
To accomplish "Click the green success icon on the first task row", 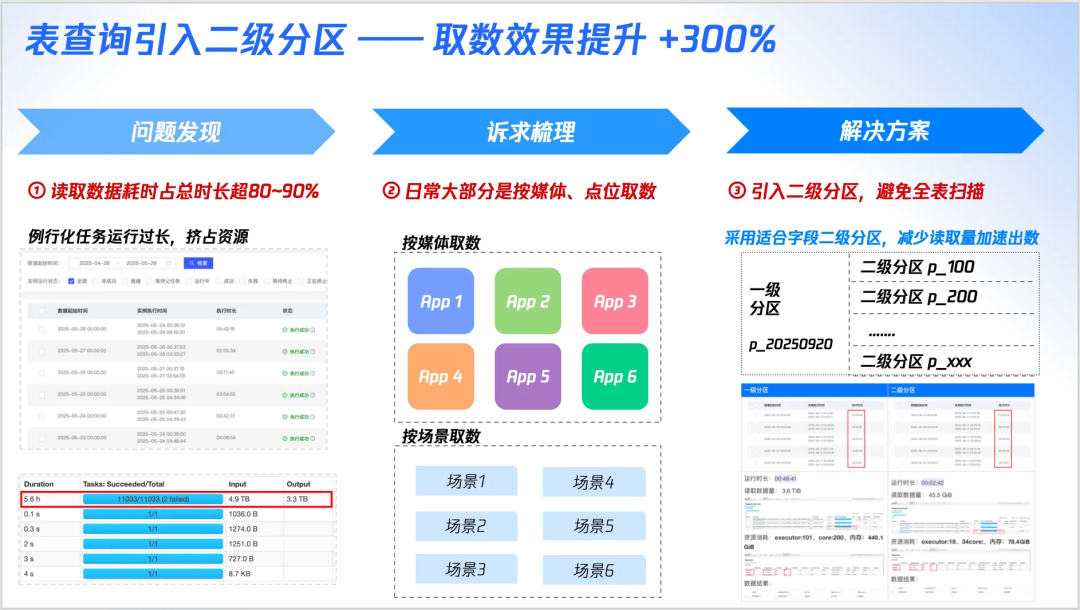I will 283,329.
